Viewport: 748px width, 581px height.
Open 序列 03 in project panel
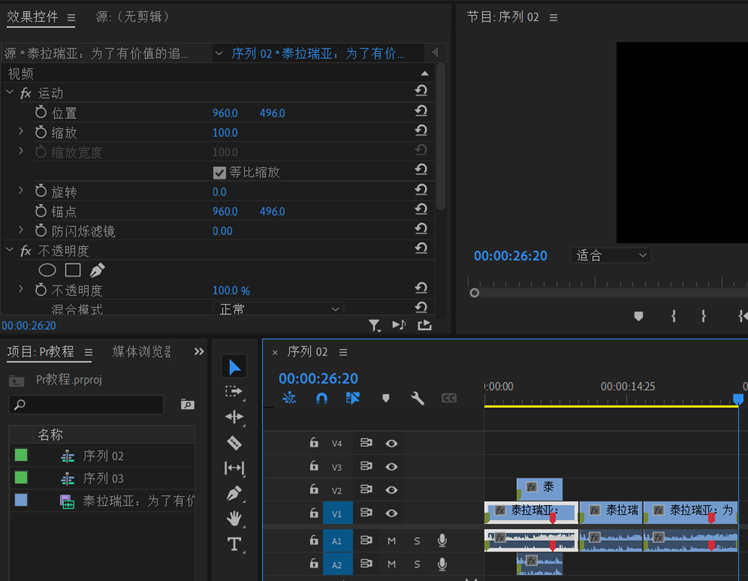[103, 478]
